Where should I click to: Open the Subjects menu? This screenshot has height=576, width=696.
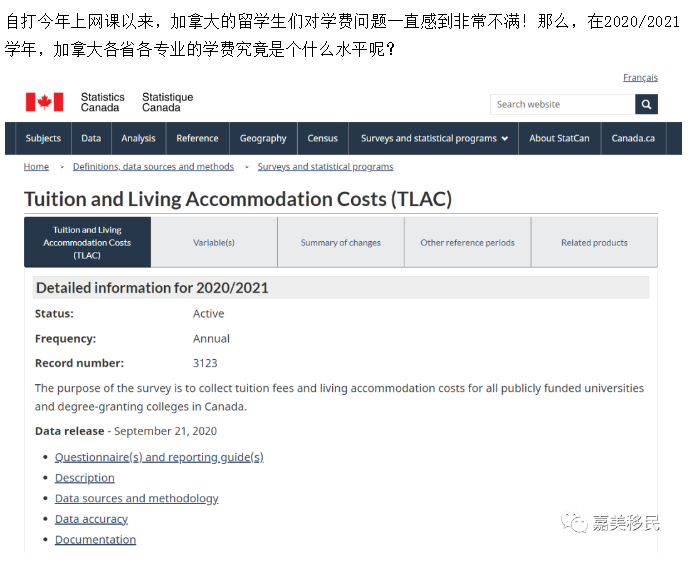(43, 139)
